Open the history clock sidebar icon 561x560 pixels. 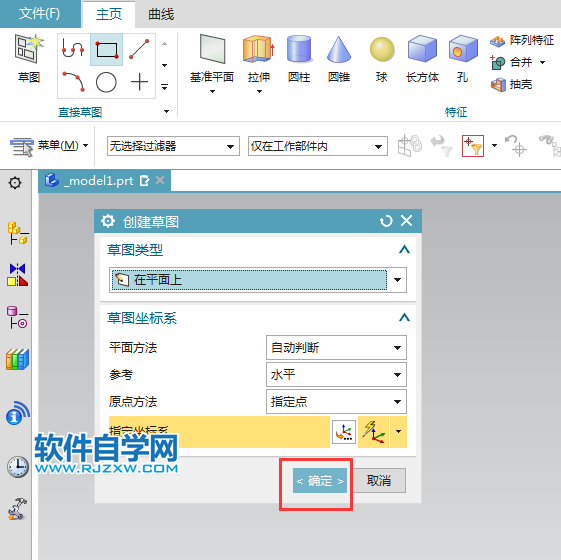[x=18, y=466]
